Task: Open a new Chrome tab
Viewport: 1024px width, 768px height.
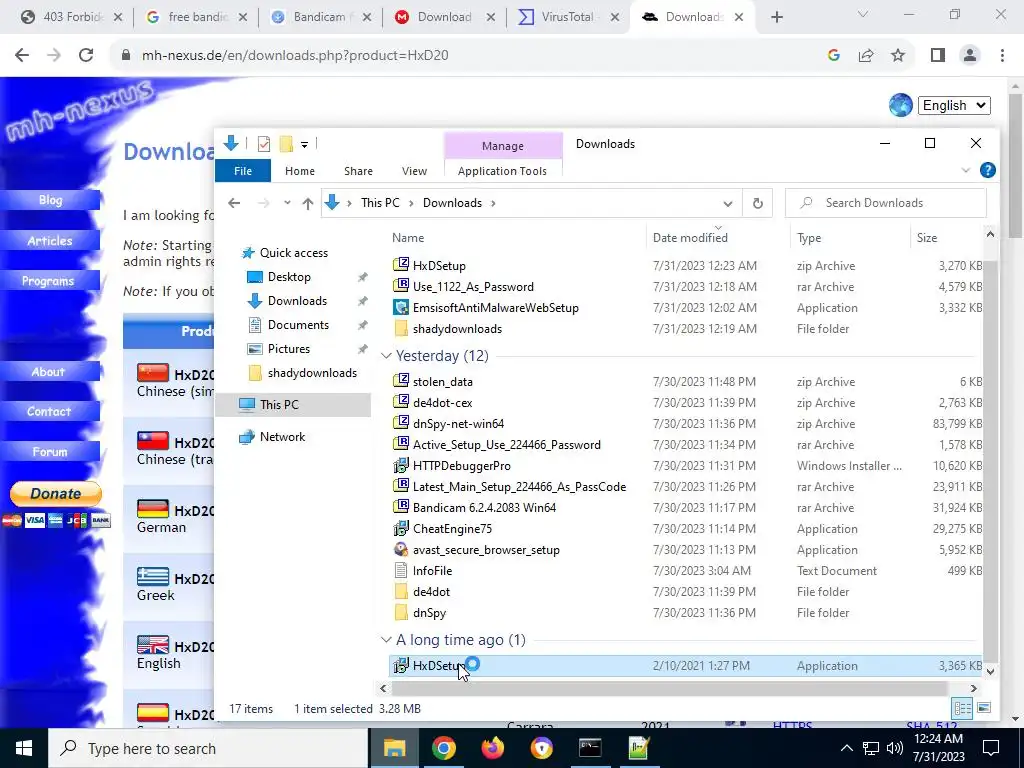Action: tap(776, 17)
